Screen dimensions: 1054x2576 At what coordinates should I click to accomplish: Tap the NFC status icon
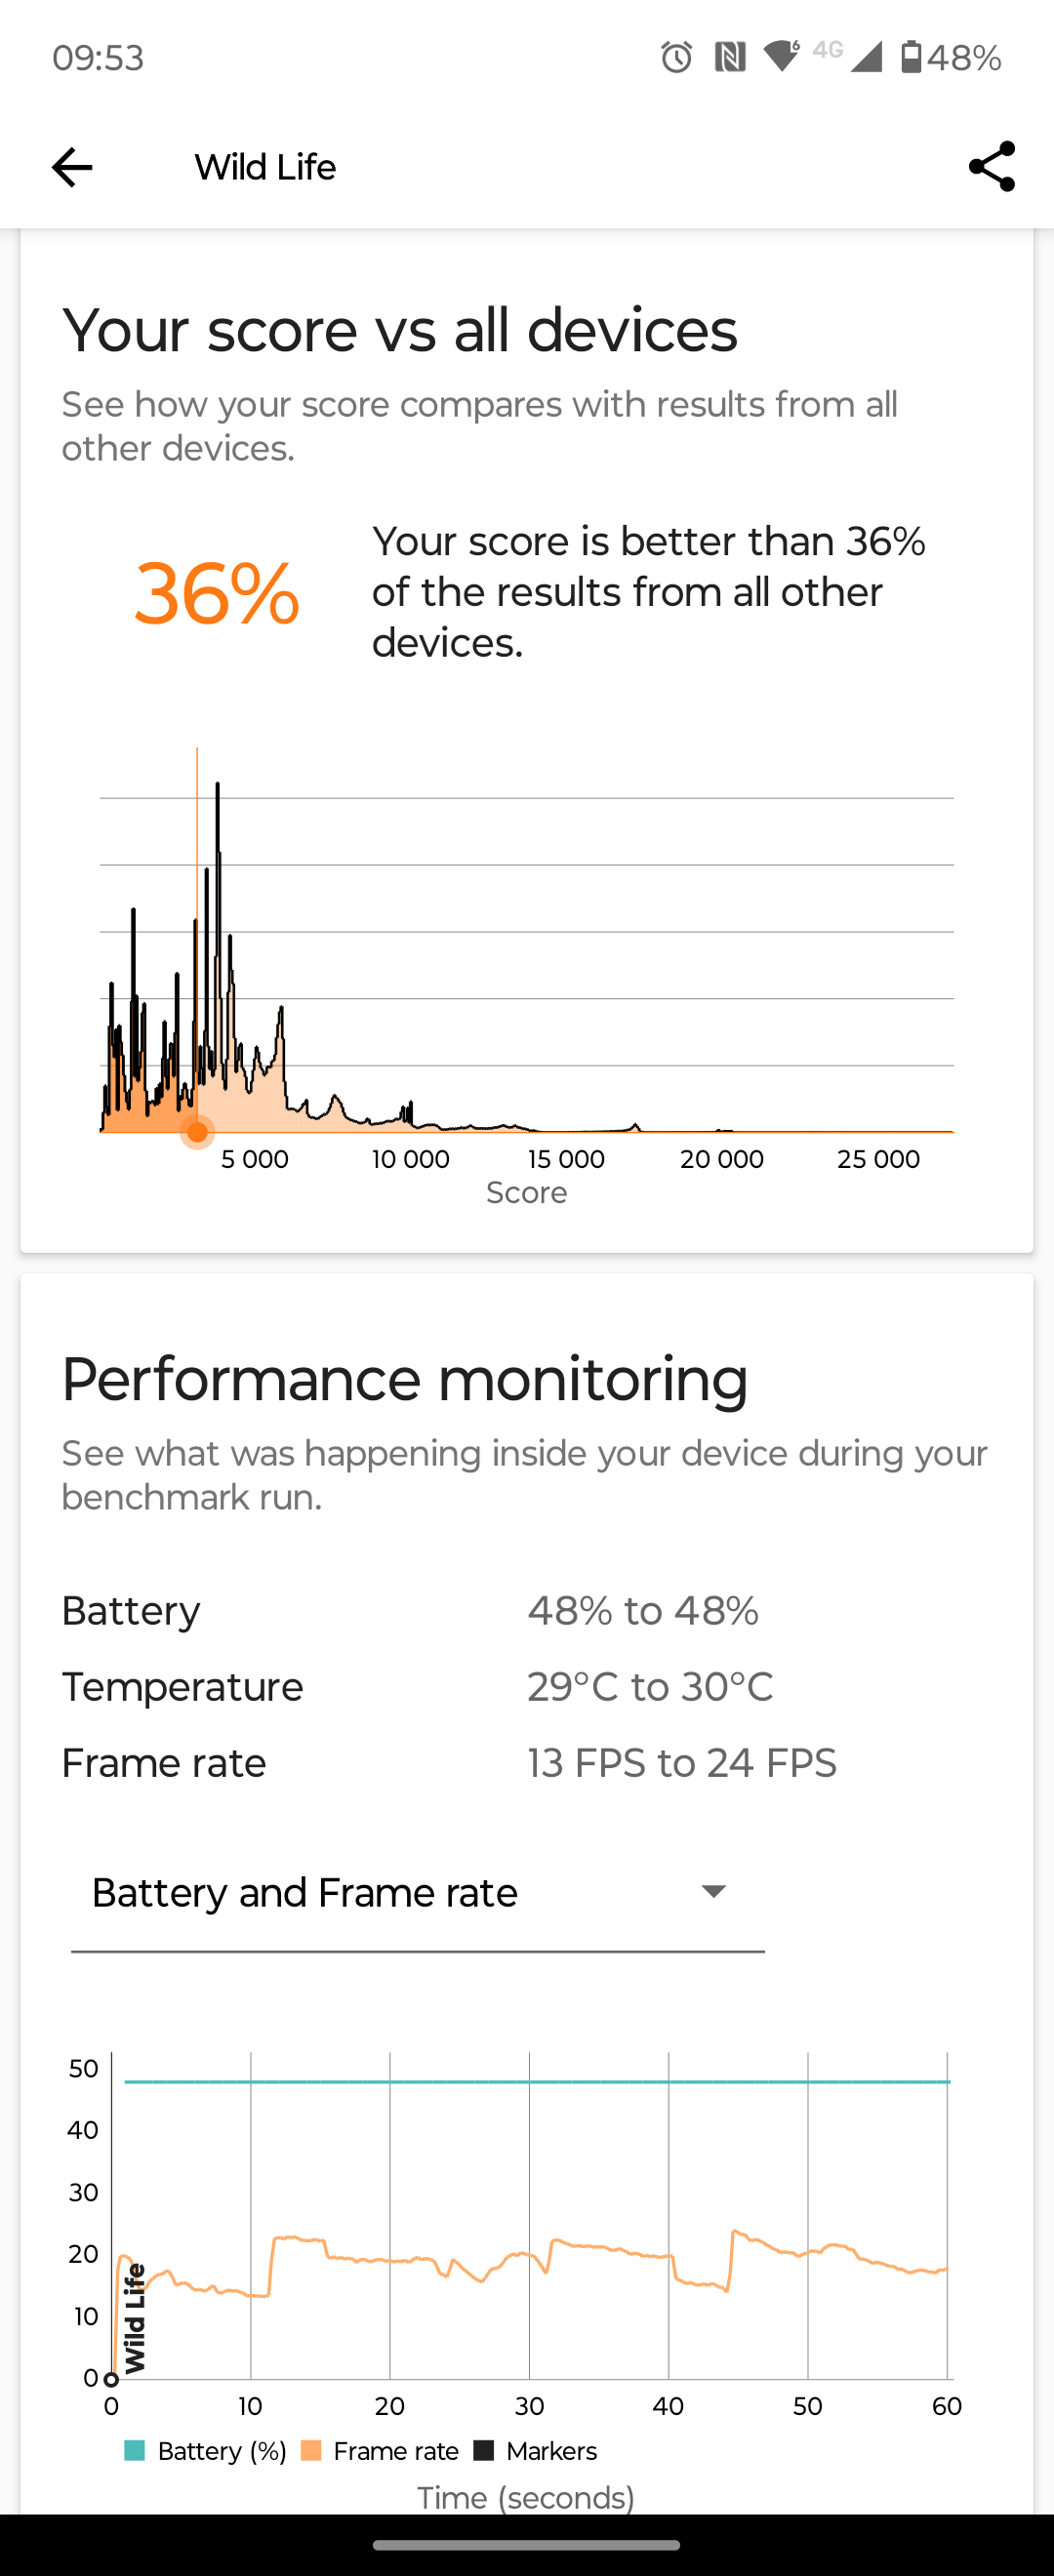point(730,57)
